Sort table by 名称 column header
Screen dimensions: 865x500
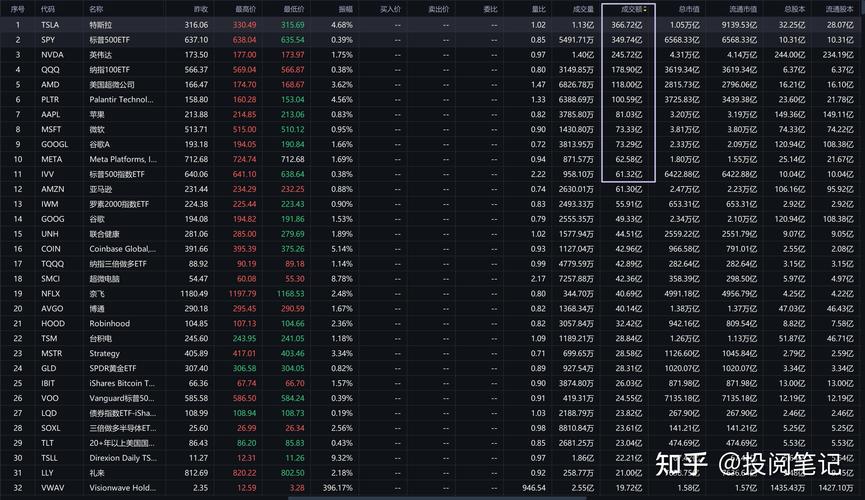96,9
